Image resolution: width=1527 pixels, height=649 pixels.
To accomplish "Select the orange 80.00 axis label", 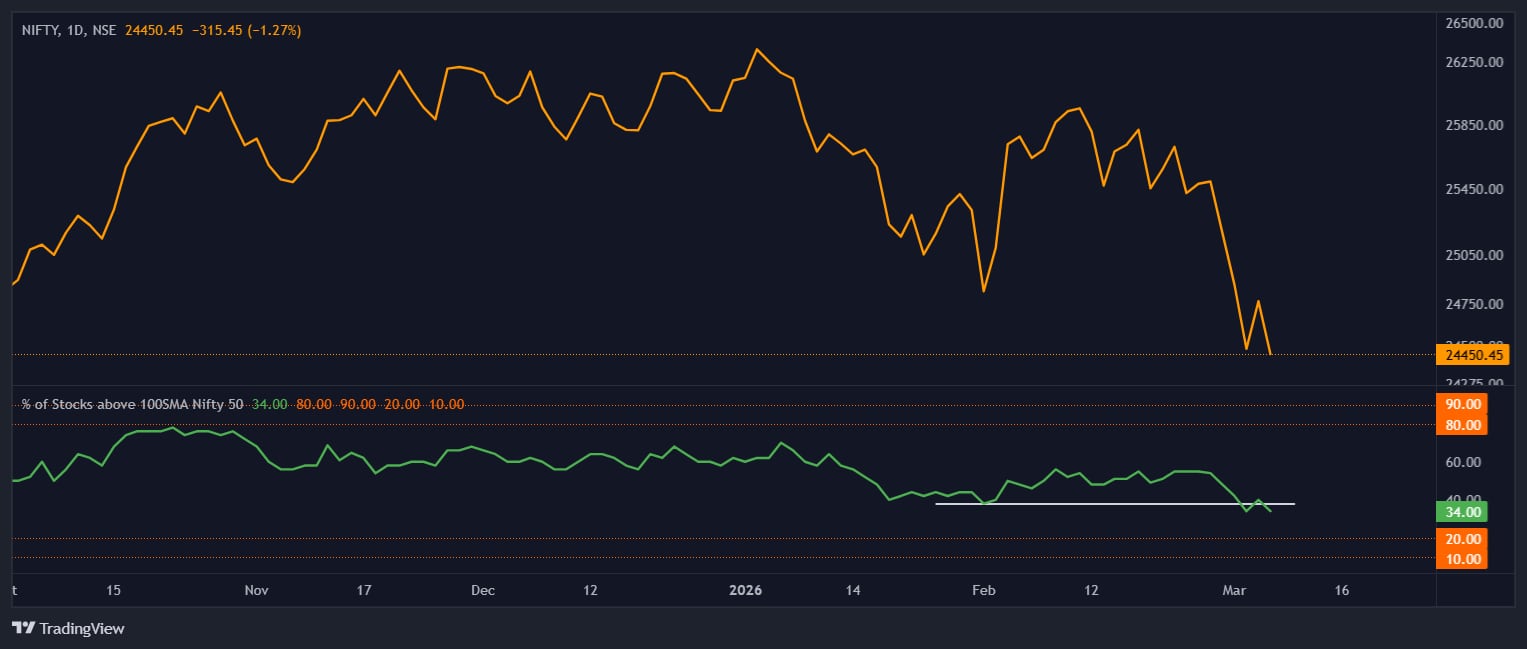I will coord(1462,425).
